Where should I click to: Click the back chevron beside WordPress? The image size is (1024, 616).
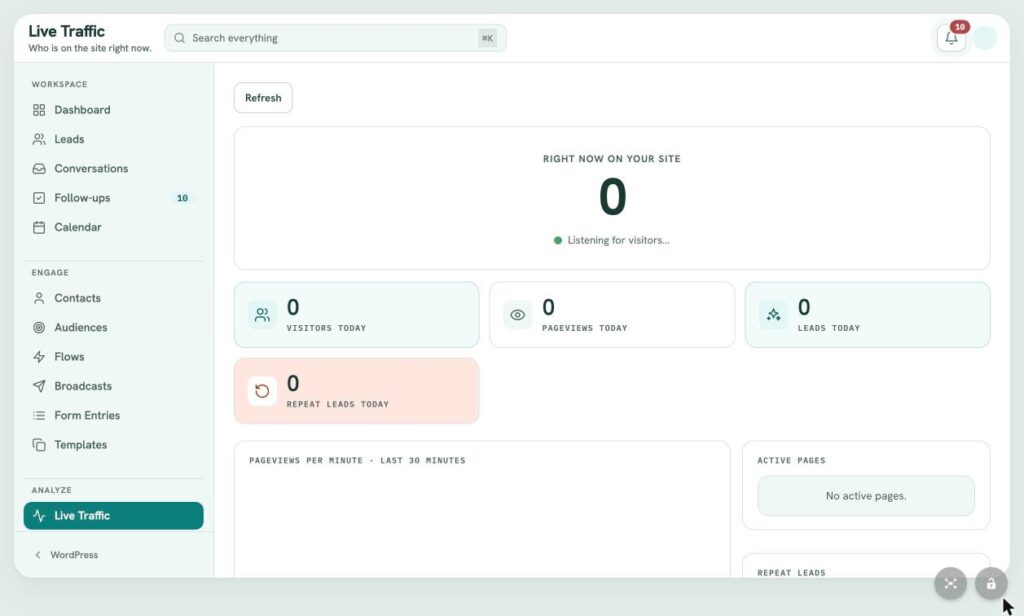click(38, 555)
